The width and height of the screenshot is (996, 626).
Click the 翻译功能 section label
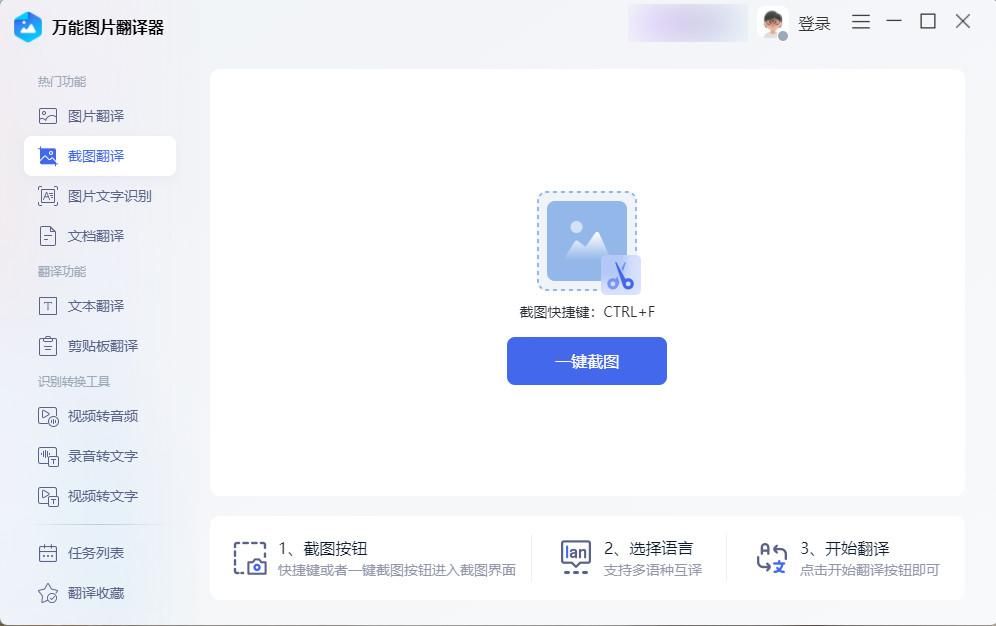click(x=62, y=272)
